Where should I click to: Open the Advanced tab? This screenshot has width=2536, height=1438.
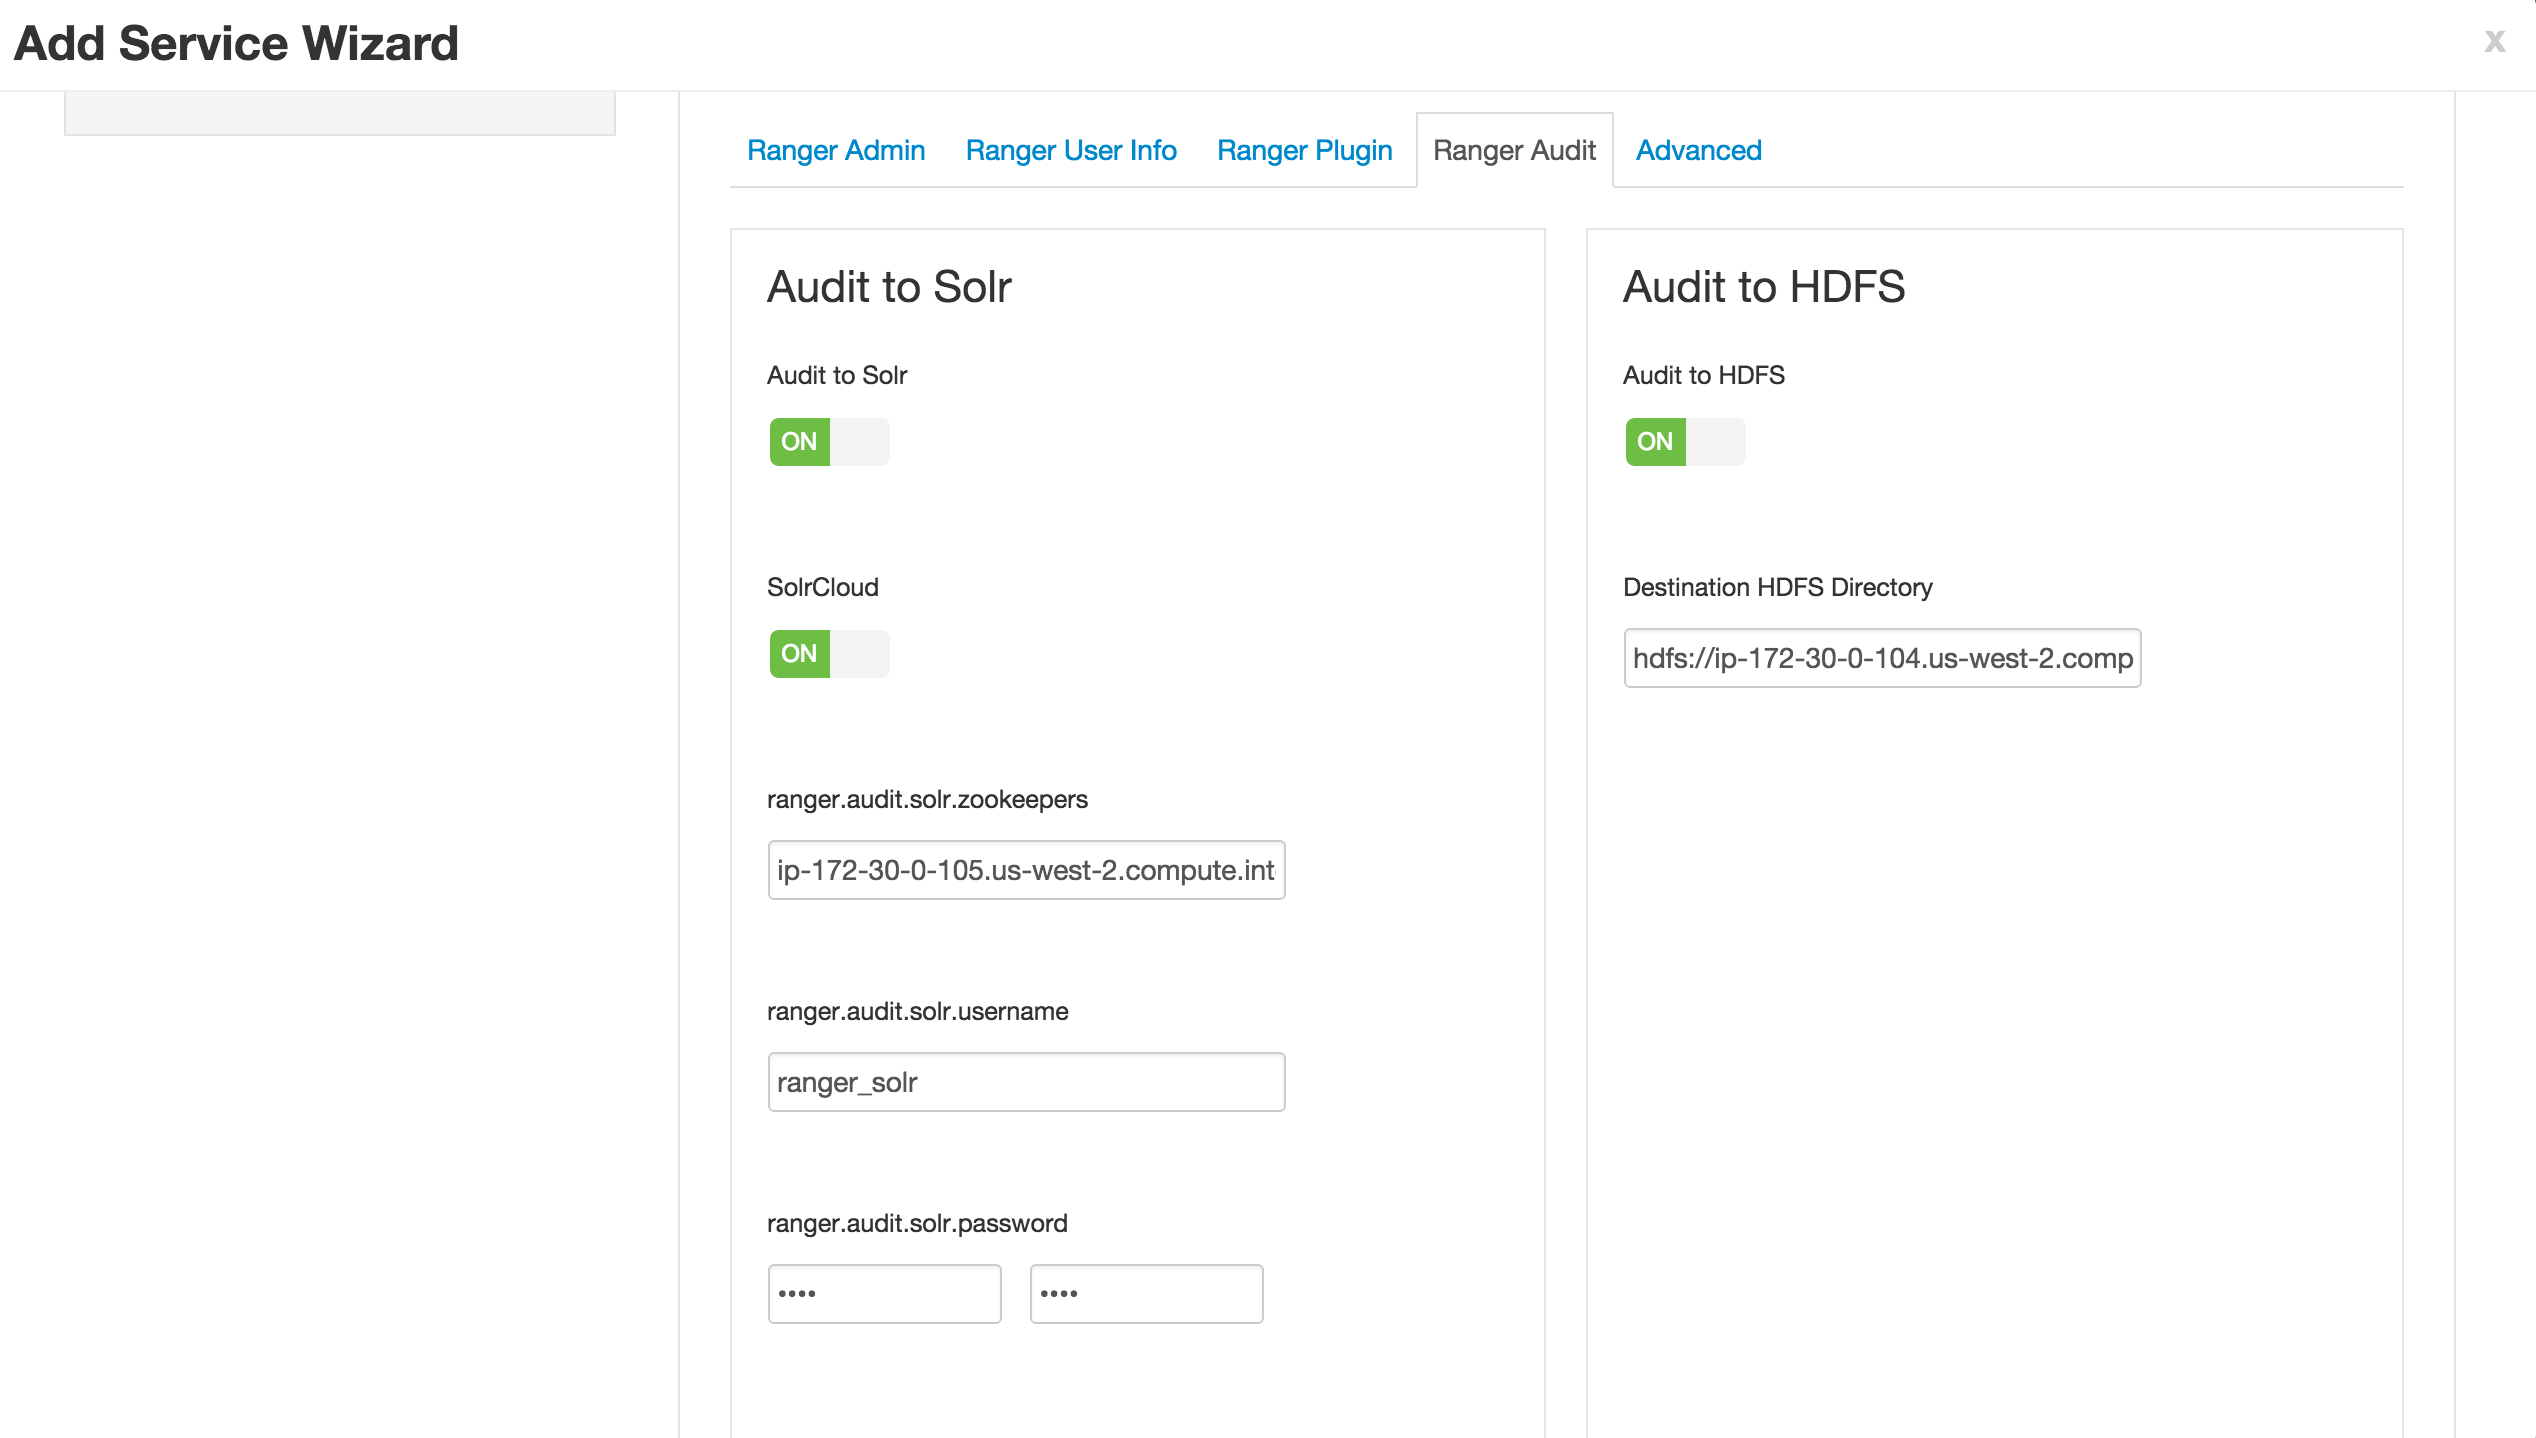[x=1698, y=150]
